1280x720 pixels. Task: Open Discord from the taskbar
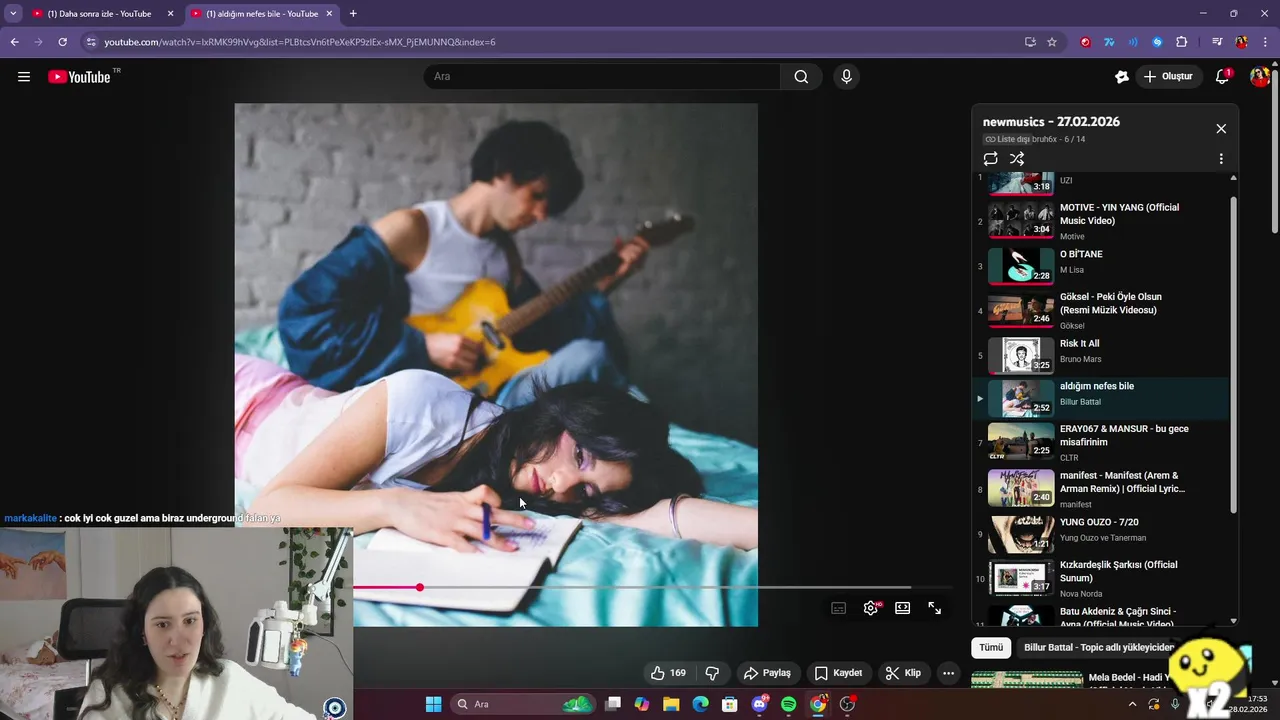(759, 704)
